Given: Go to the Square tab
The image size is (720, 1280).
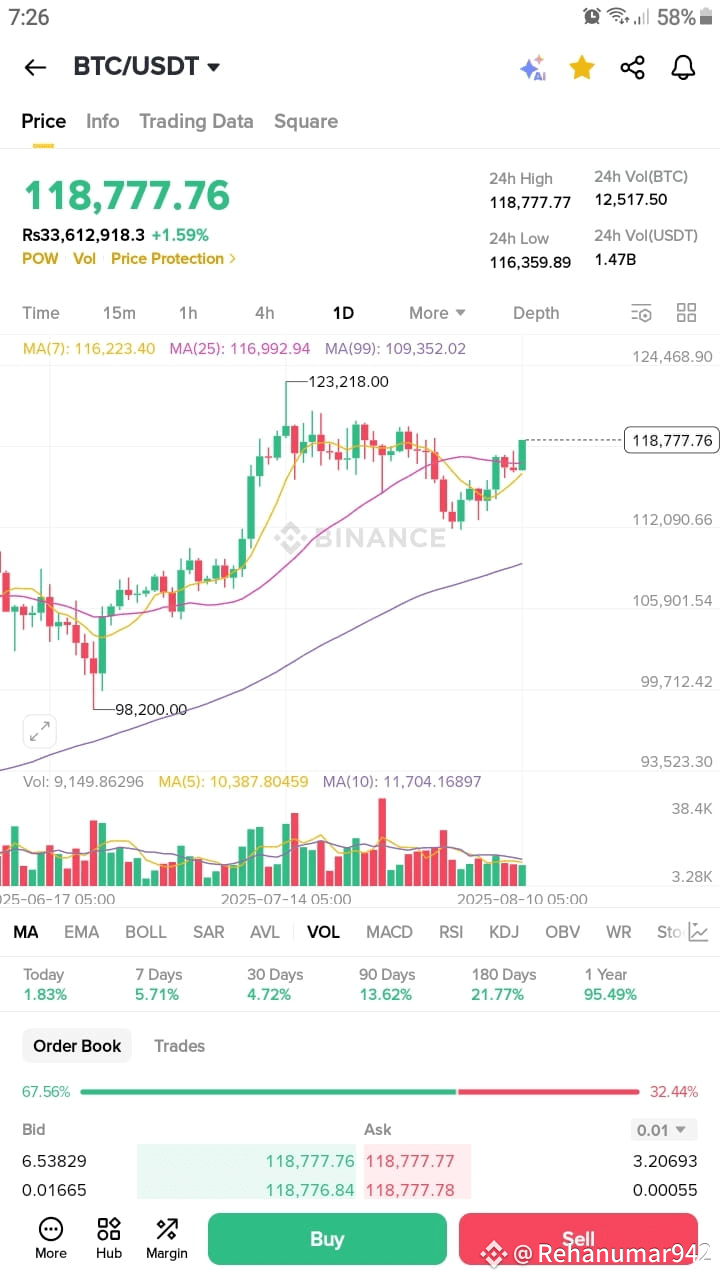Looking at the screenshot, I should (306, 121).
